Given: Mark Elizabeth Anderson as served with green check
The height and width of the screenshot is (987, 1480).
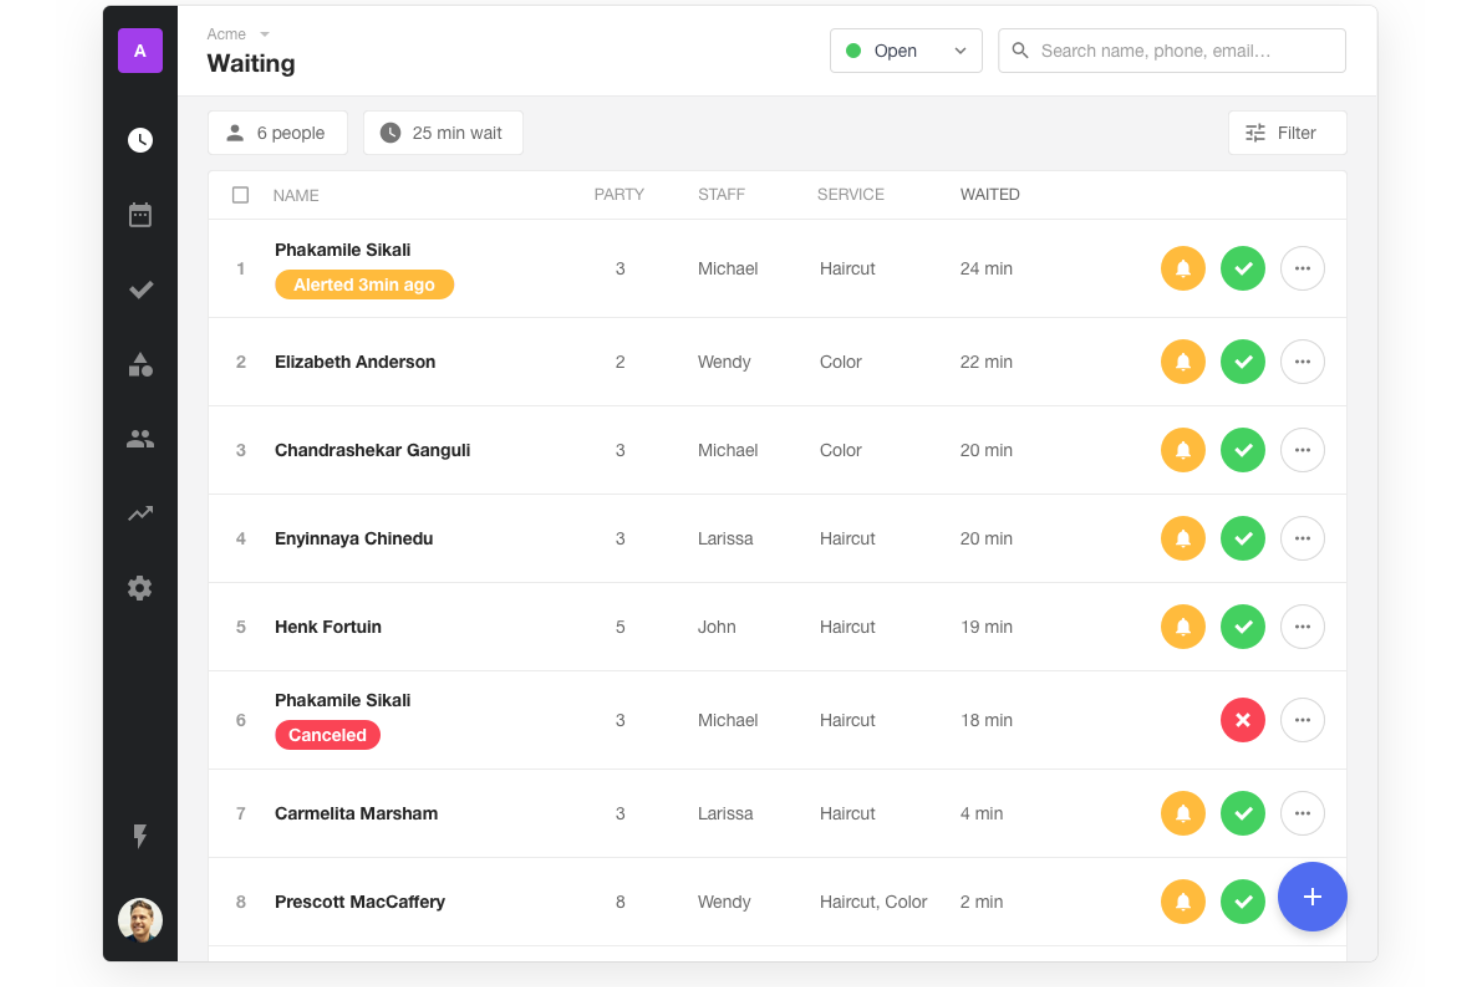Looking at the screenshot, I should click(1242, 362).
